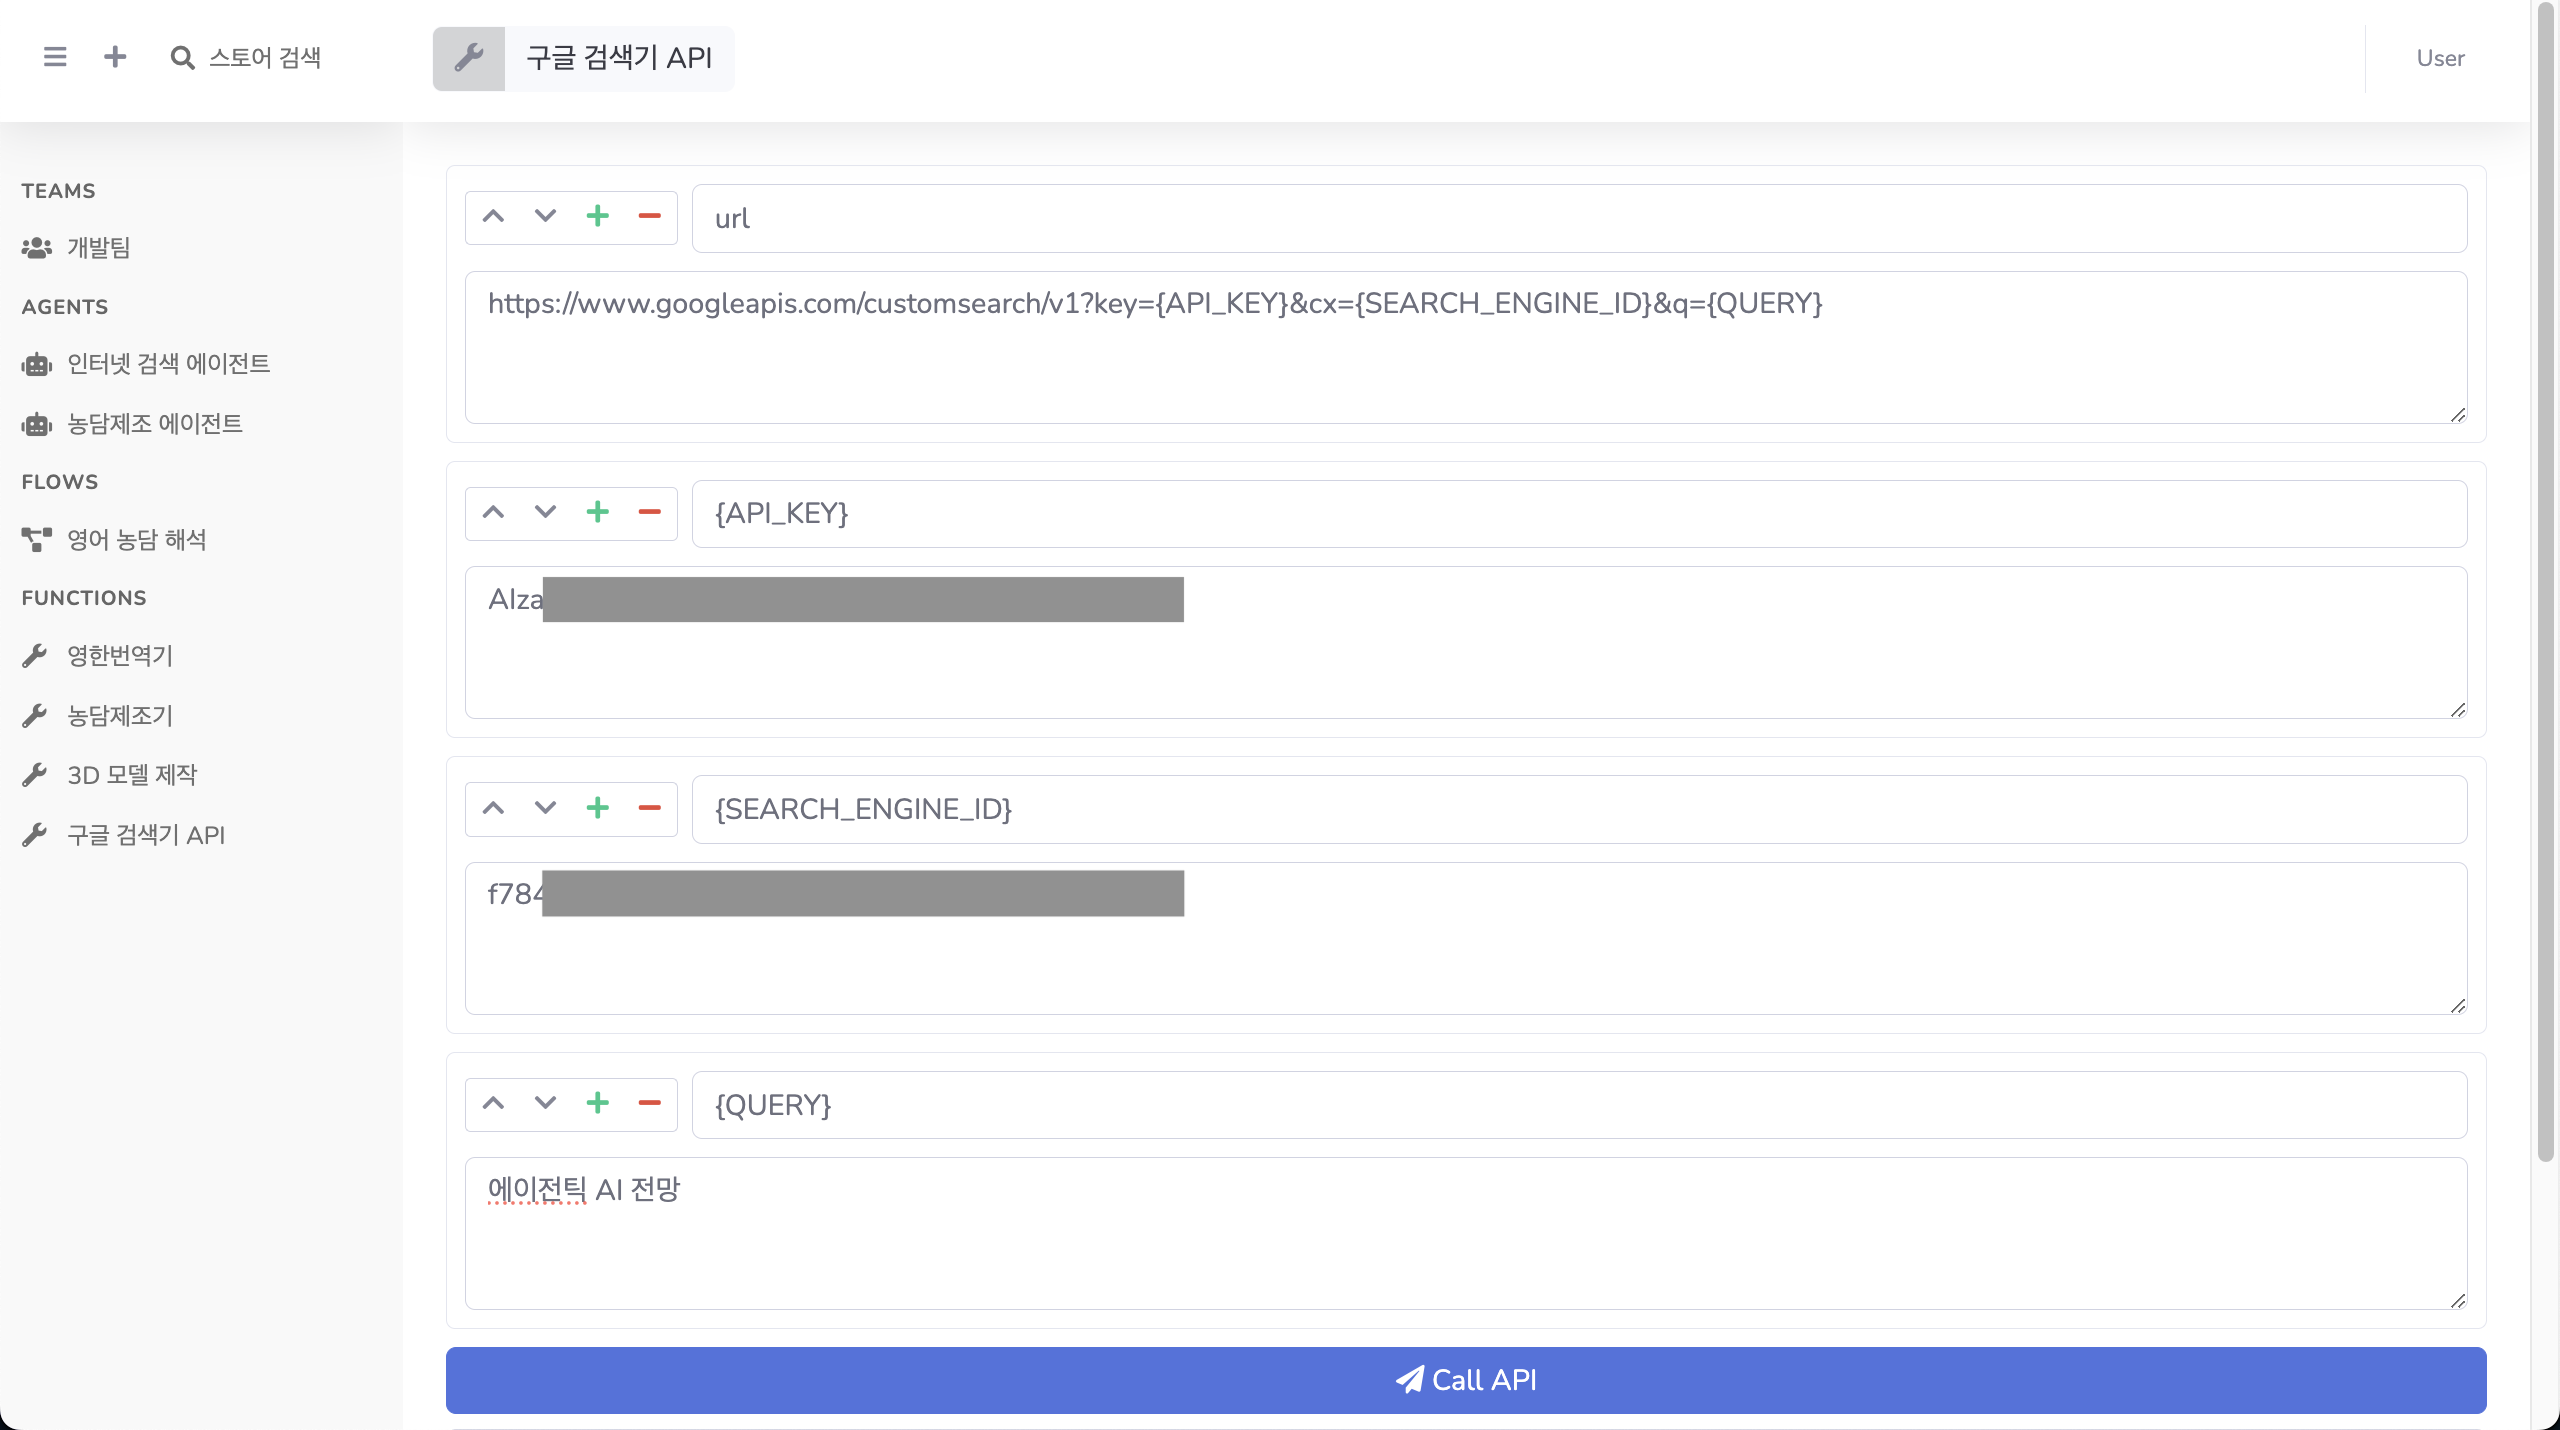The height and width of the screenshot is (1430, 2560).
Task: Click the wrench icon beside 구글 검색기 API title
Action: (x=469, y=58)
